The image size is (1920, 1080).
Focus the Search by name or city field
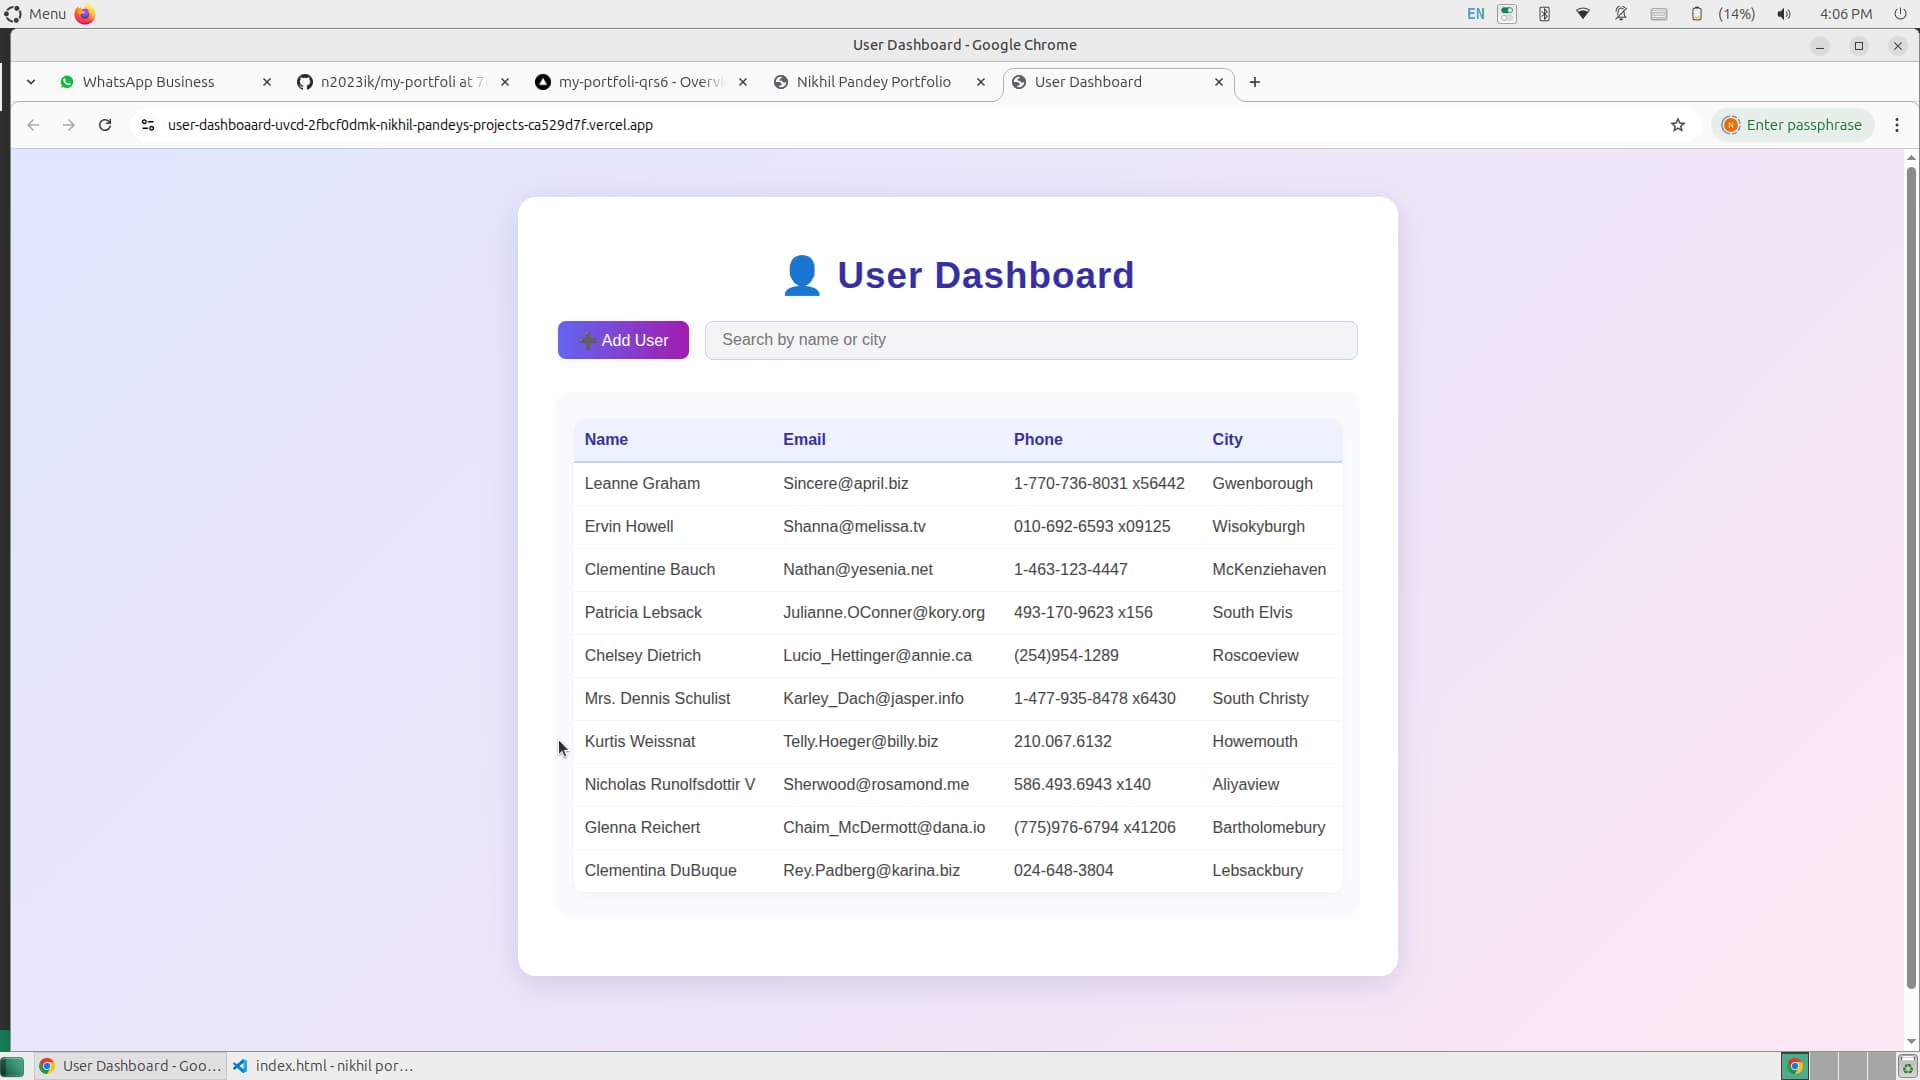[x=1031, y=340]
